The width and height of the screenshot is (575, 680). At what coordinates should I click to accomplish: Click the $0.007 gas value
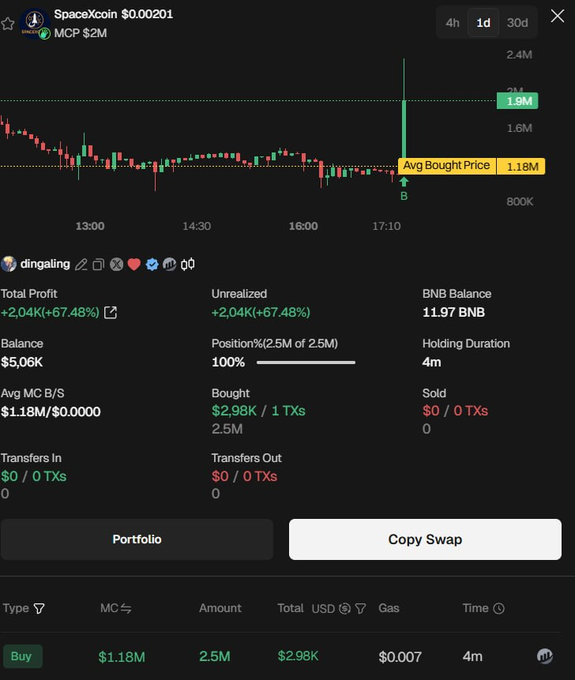coord(400,657)
